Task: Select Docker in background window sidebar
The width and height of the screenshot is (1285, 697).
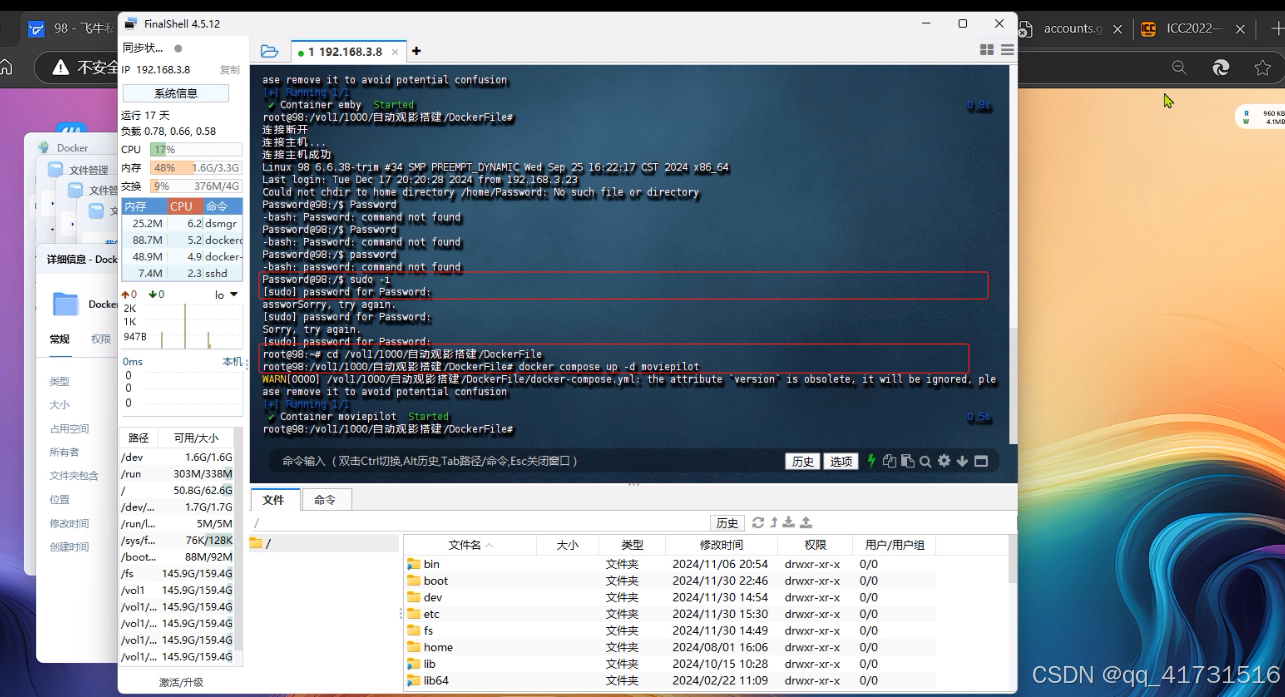Action: point(72,148)
